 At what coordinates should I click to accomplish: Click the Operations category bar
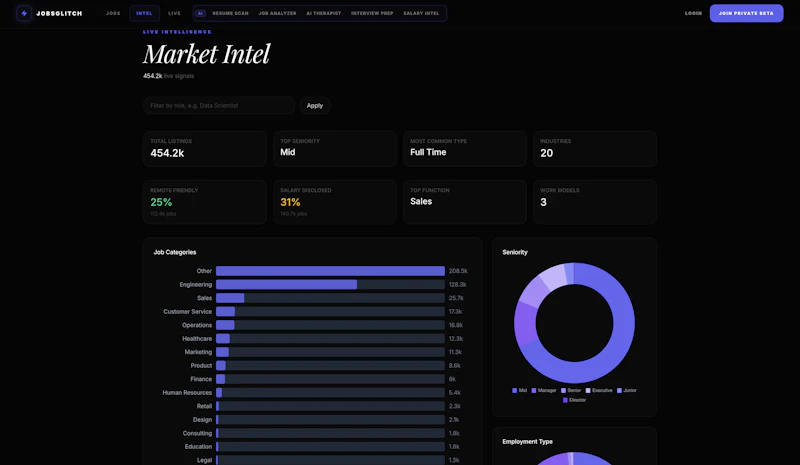tap(225, 325)
